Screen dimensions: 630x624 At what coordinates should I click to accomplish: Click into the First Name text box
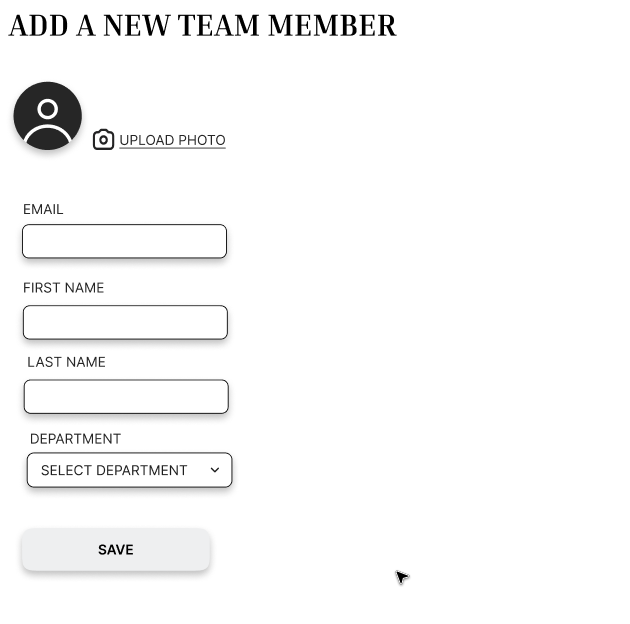(x=125, y=323)
